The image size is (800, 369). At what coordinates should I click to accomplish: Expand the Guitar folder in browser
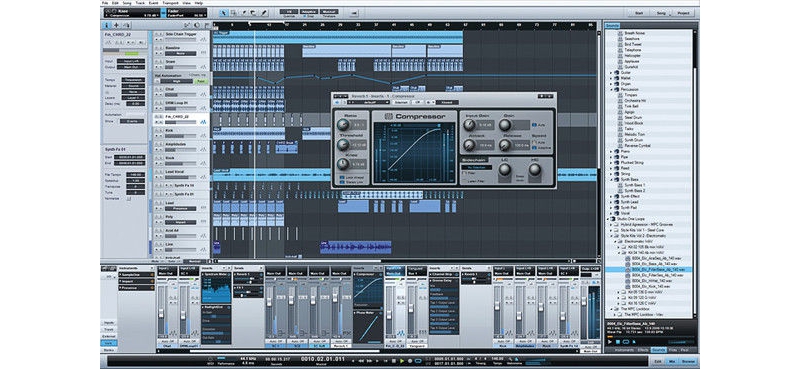(x=611, y=72)
